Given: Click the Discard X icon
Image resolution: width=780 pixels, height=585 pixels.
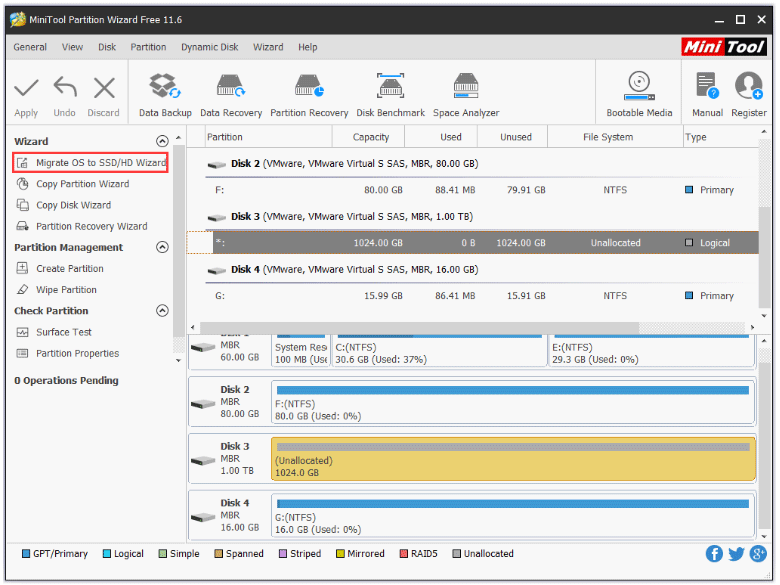Looking at the screenshot, I should pos(104,89).
